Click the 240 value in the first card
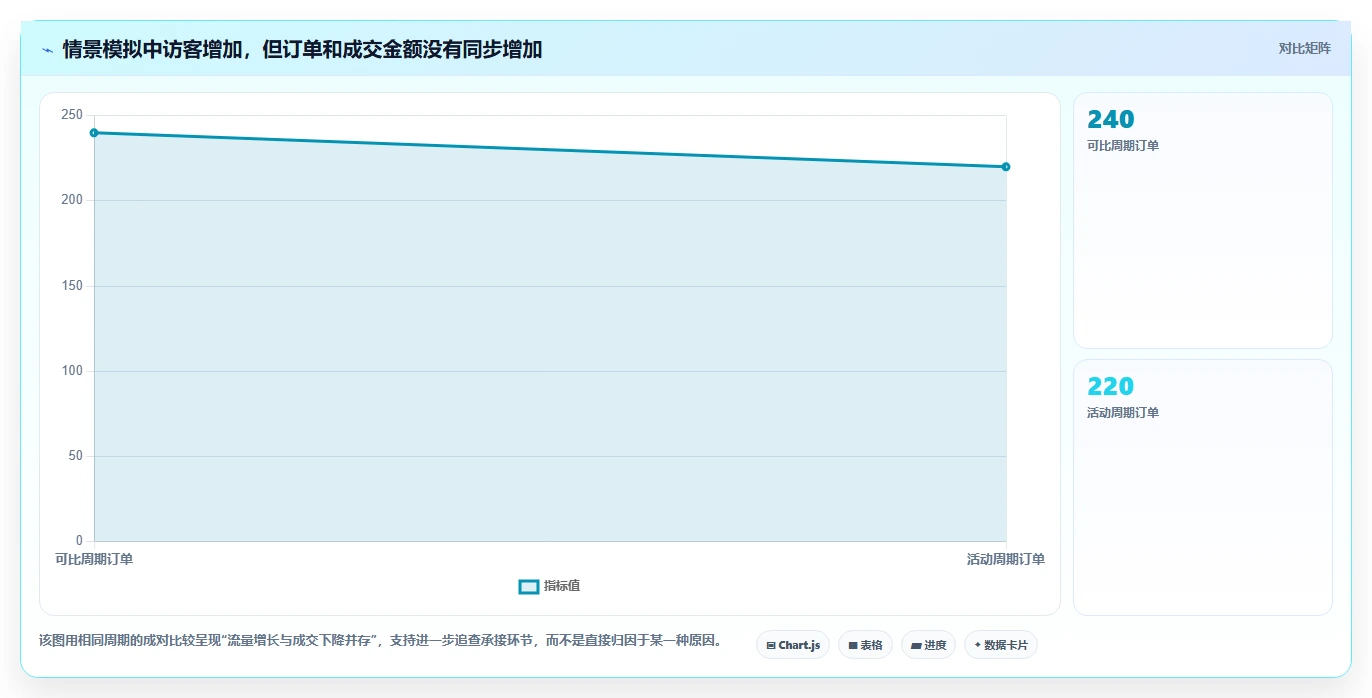 click(x=1111, y=120)
